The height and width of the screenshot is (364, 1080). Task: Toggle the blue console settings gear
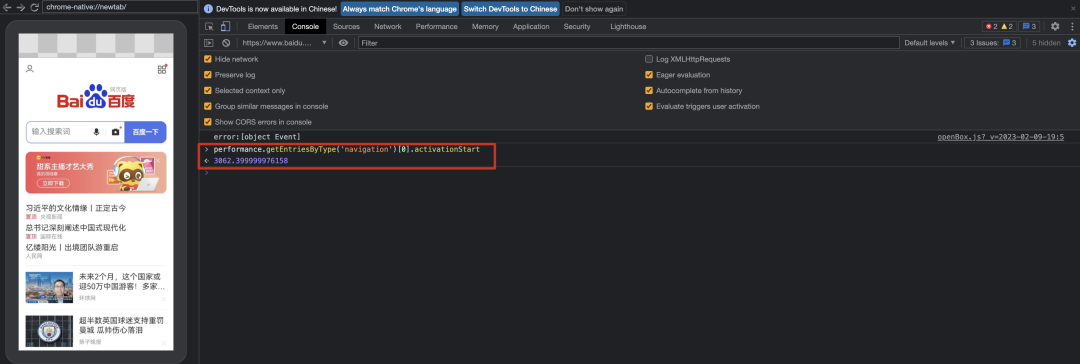click(1072, 43)
